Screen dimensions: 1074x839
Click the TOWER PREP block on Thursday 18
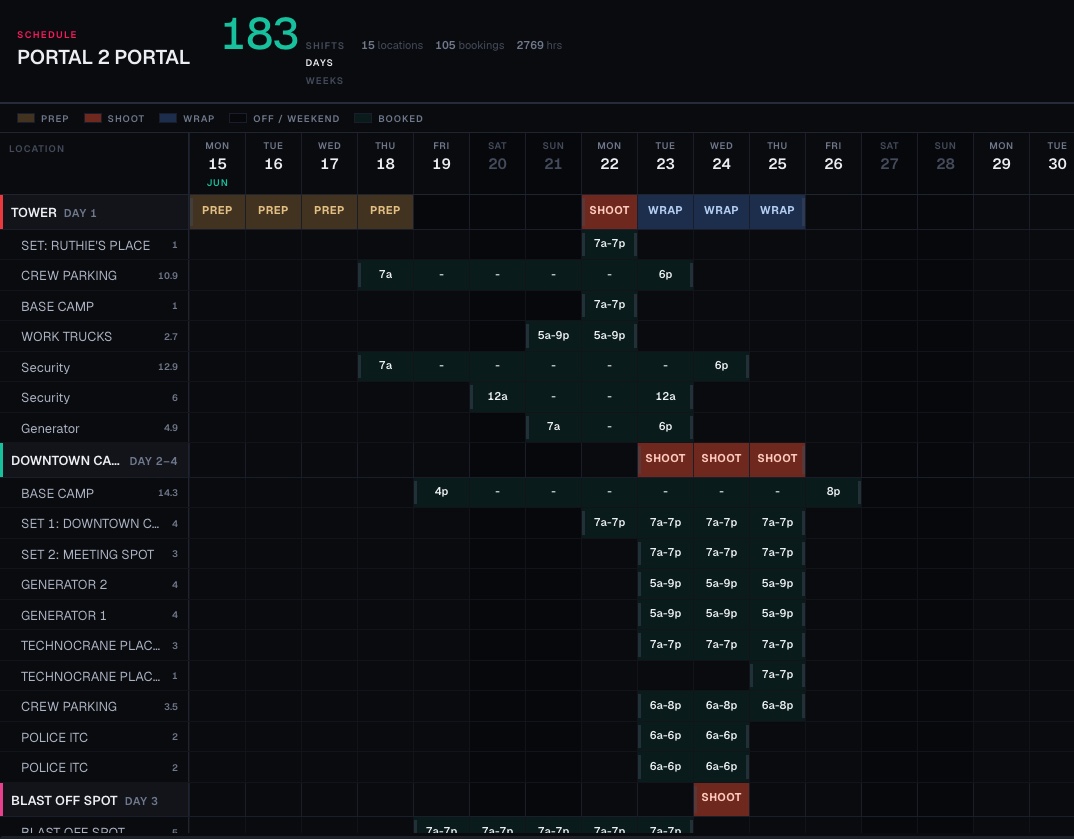(385, 211)
